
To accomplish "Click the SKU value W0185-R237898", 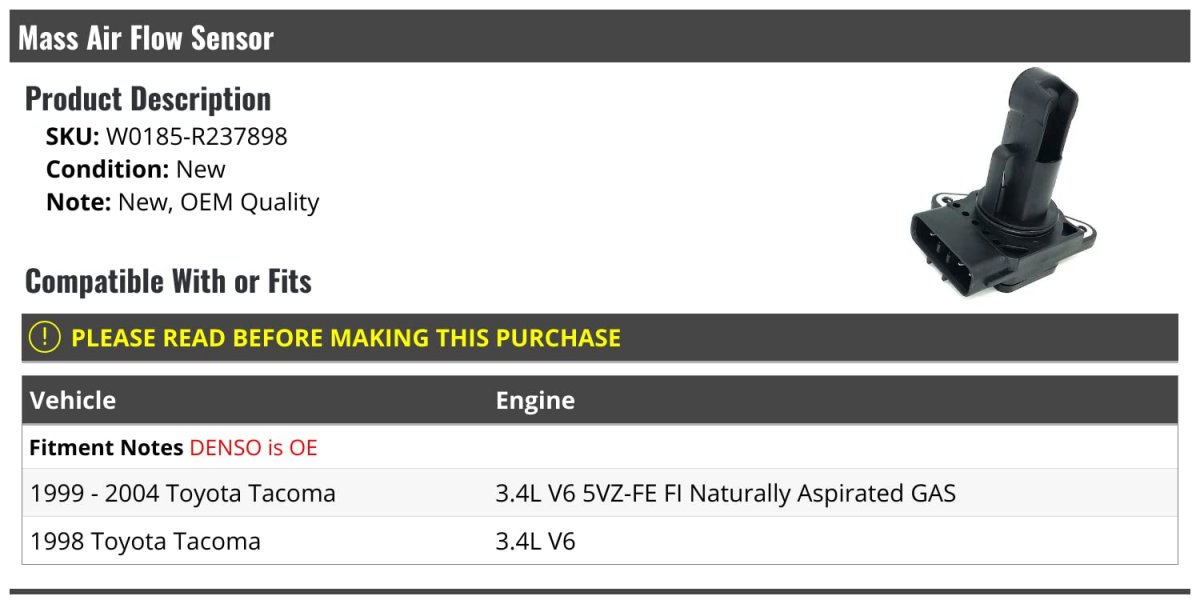I will [196, 137].
